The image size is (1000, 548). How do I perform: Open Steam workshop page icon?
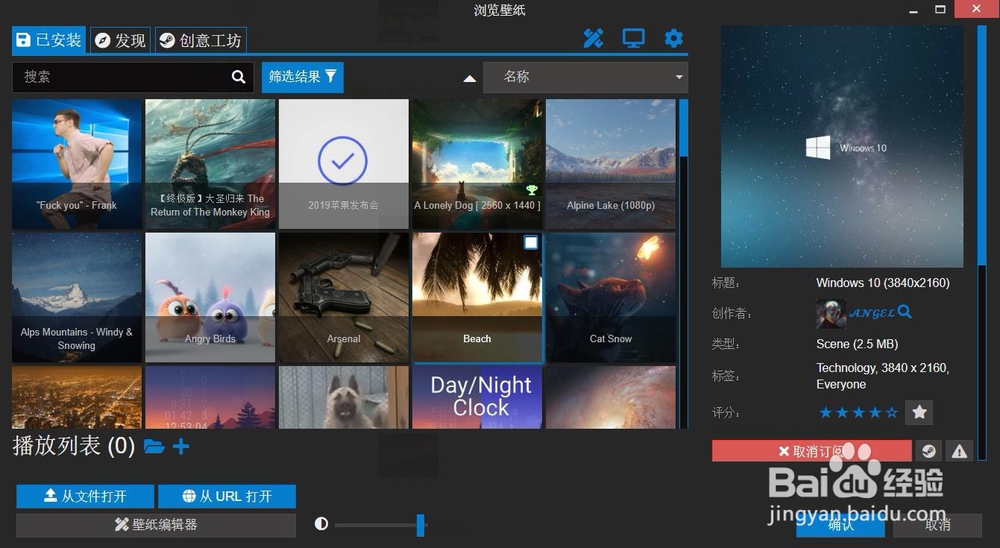[x=929, y=451]
